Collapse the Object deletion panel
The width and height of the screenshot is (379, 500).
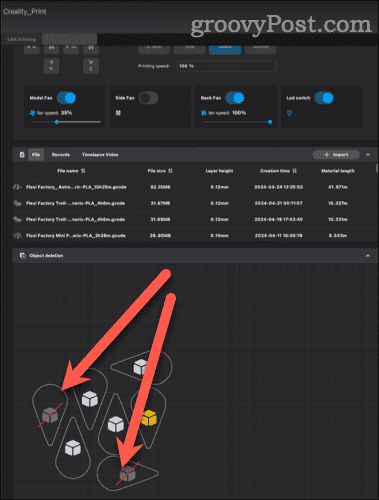click(368, 256)
